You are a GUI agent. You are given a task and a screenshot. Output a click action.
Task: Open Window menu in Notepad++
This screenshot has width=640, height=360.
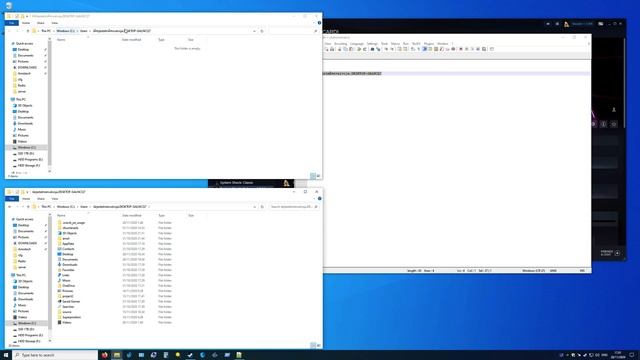pos(442,44)
